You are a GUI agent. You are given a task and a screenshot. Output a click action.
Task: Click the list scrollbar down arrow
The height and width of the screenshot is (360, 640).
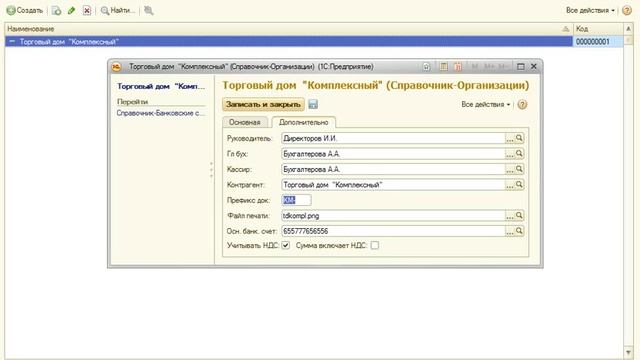point(628,352)
